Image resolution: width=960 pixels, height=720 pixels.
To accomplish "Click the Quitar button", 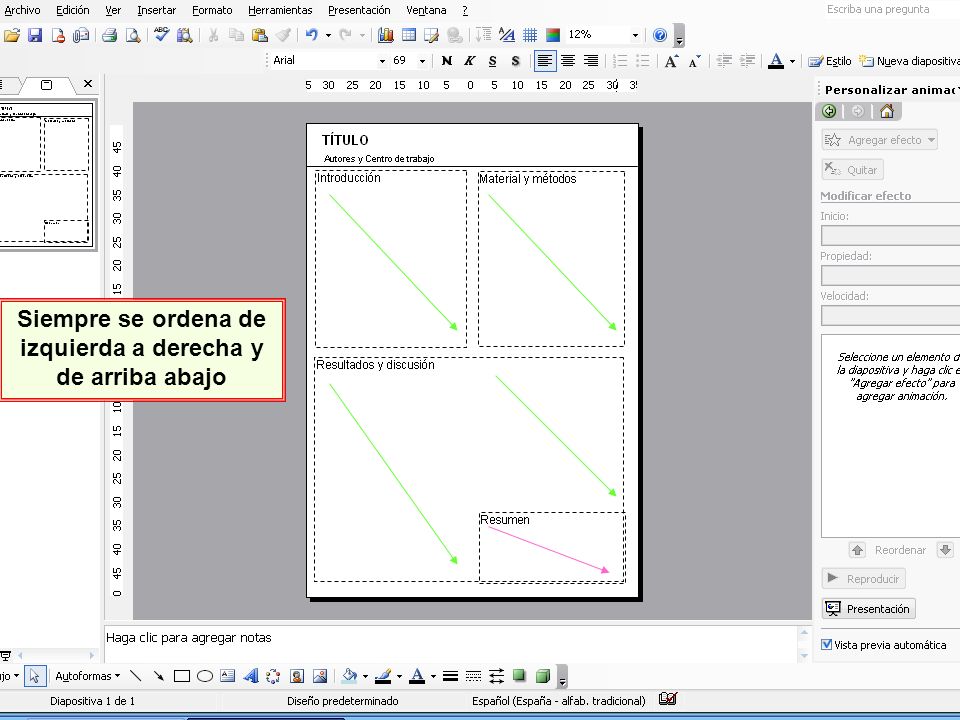I will tap(852, 170).
